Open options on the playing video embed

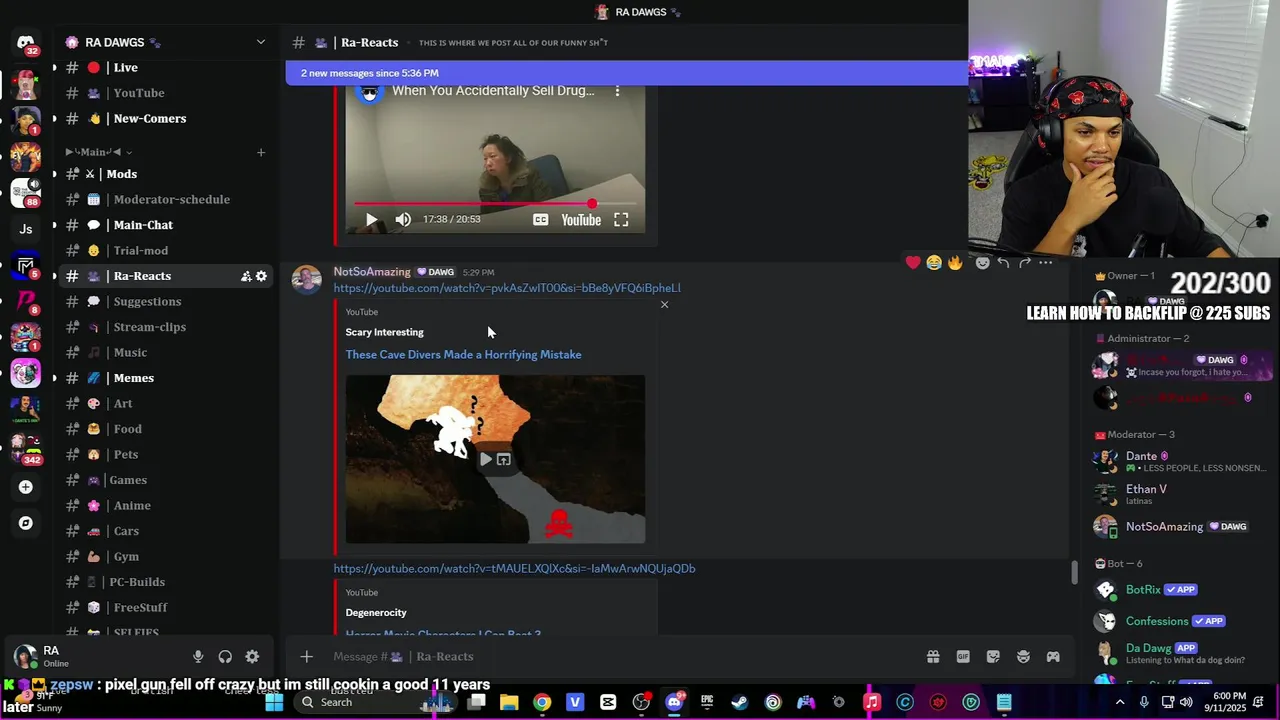tap(617, 91)
